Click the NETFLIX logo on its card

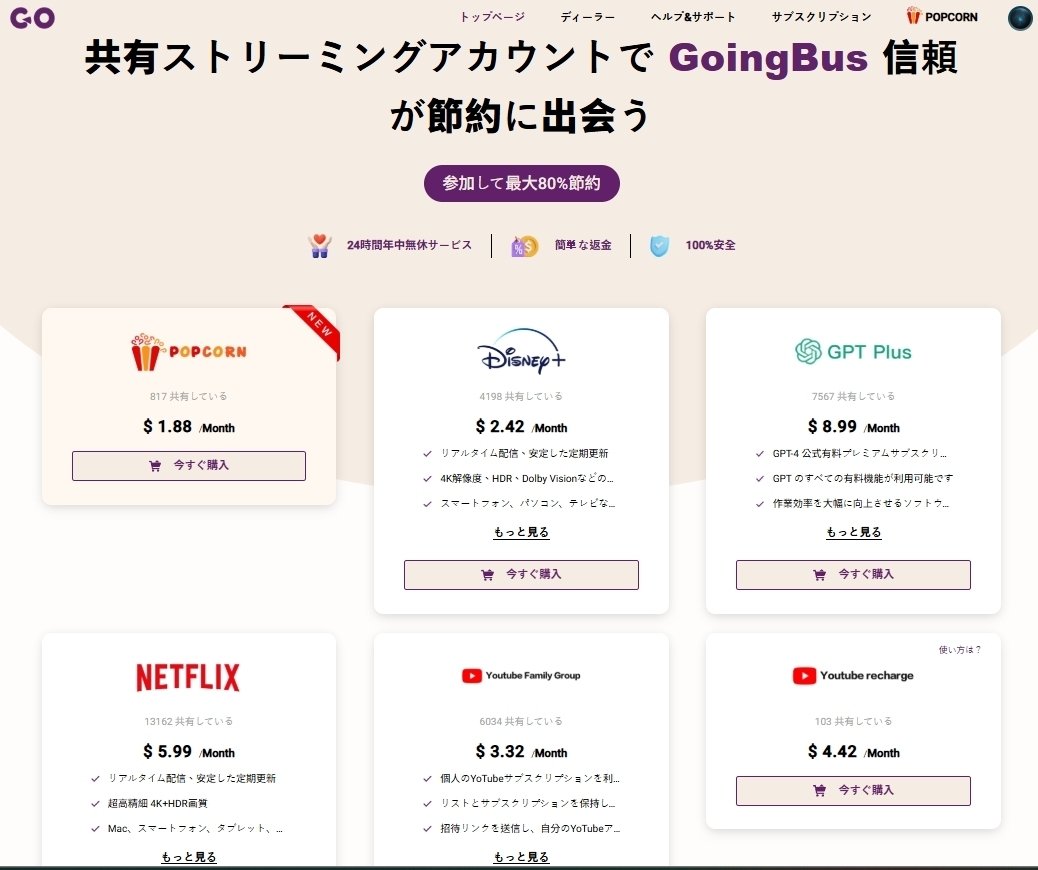(x=188, y=677)
